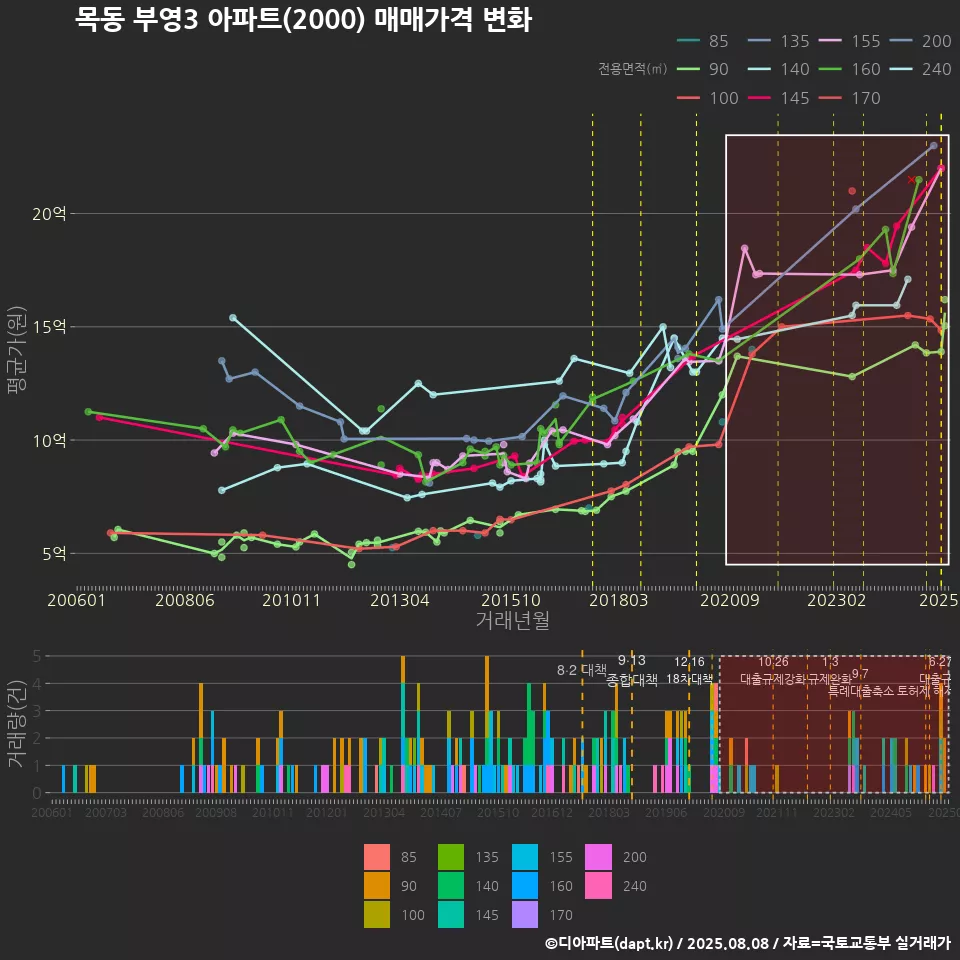Click 200703 on the volume chart x-axis
Viewport: 960px width, 960px height.
(106, 812)
